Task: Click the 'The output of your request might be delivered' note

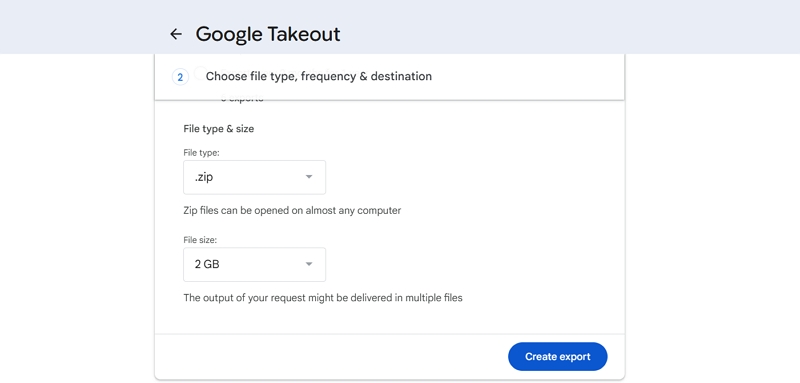Action: coord(322,298)
